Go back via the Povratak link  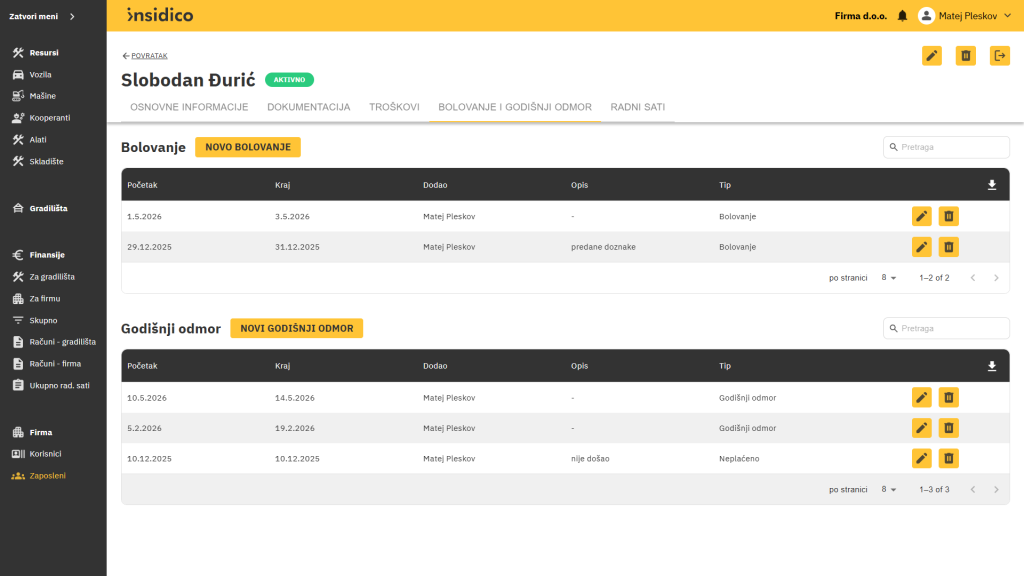pyautogui.click(x=145, y=56)
